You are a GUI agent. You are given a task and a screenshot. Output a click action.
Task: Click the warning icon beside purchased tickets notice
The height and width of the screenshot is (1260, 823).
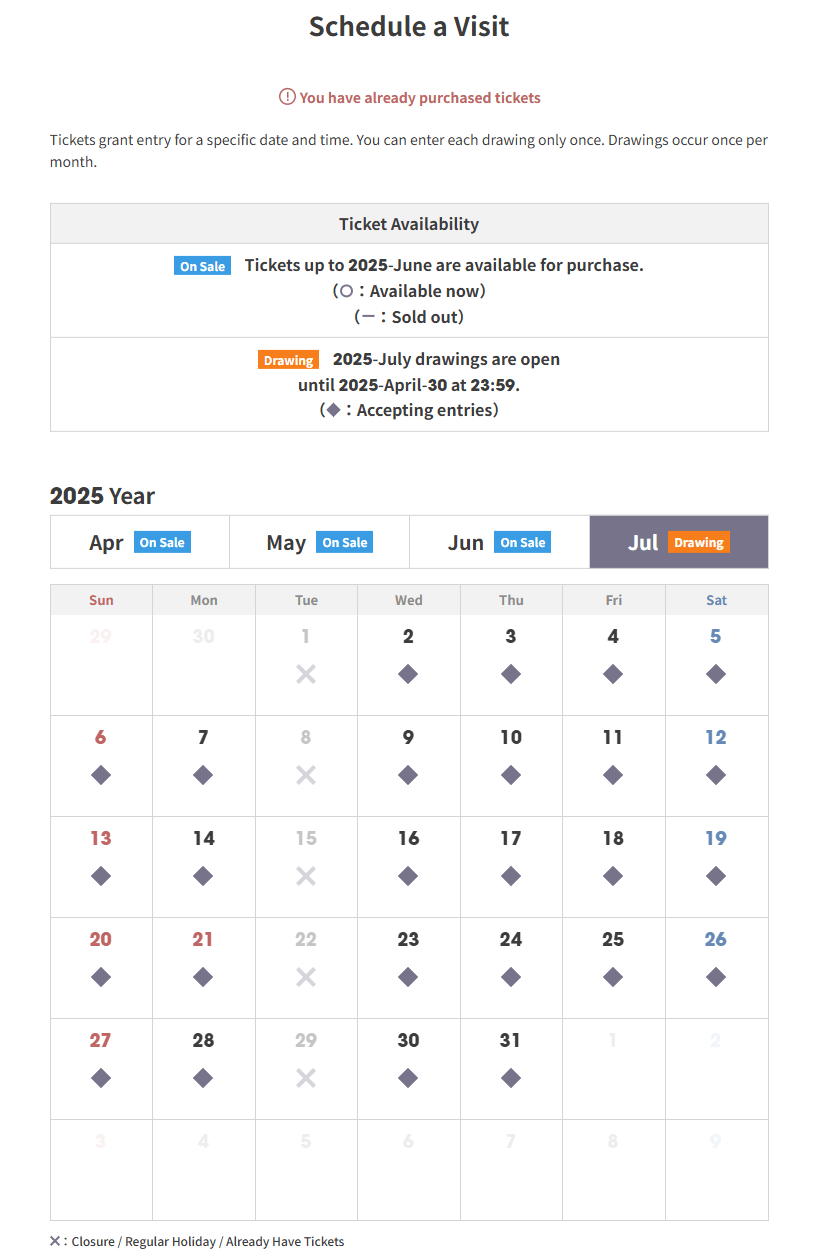tap(287, 97)
